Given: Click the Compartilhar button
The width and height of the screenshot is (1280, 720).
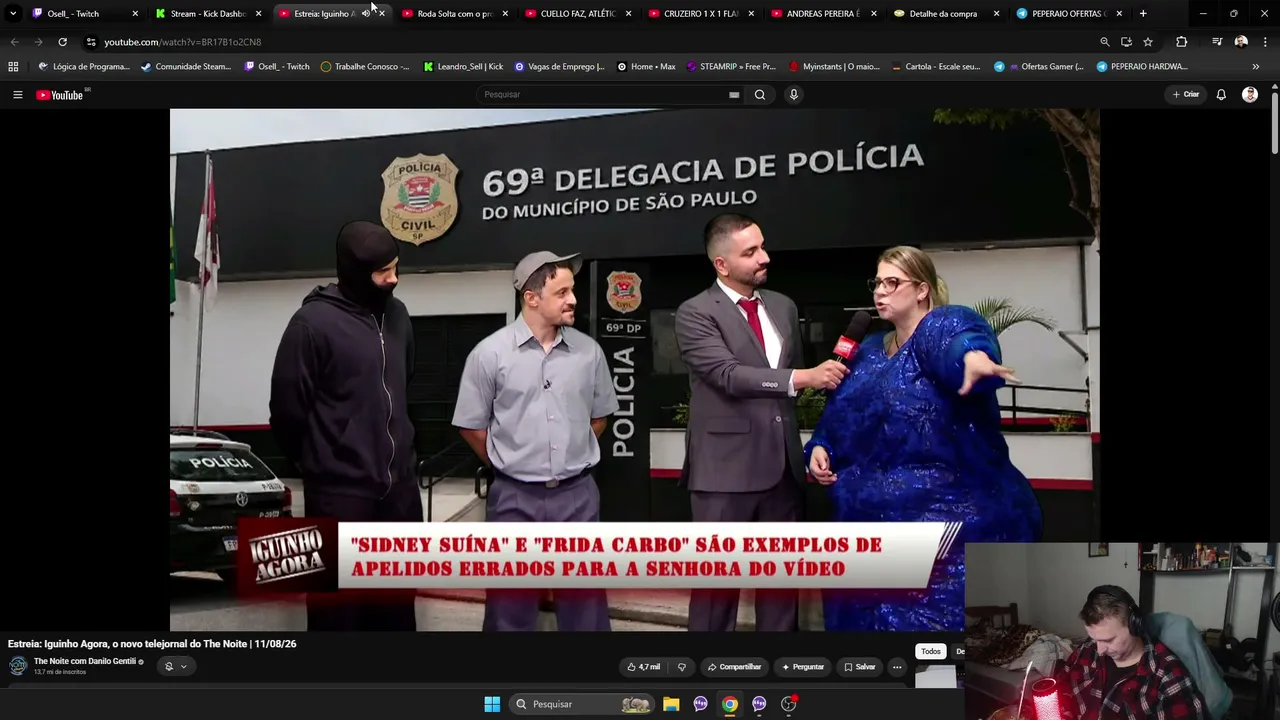Looking at the screenshot, I should [734, 667].
